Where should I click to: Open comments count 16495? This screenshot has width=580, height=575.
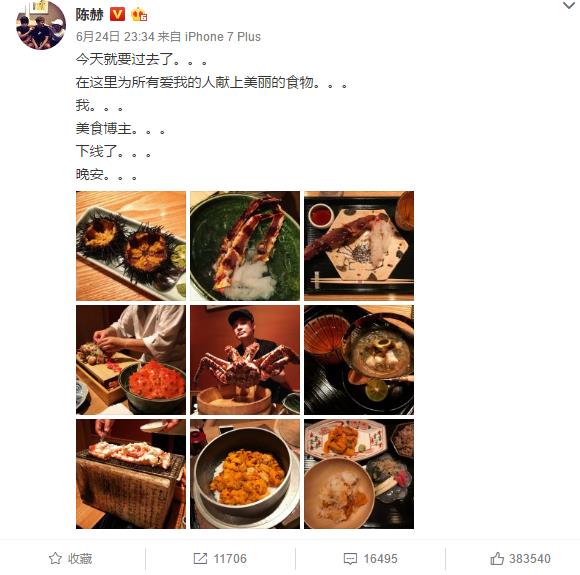pos(380,559)
